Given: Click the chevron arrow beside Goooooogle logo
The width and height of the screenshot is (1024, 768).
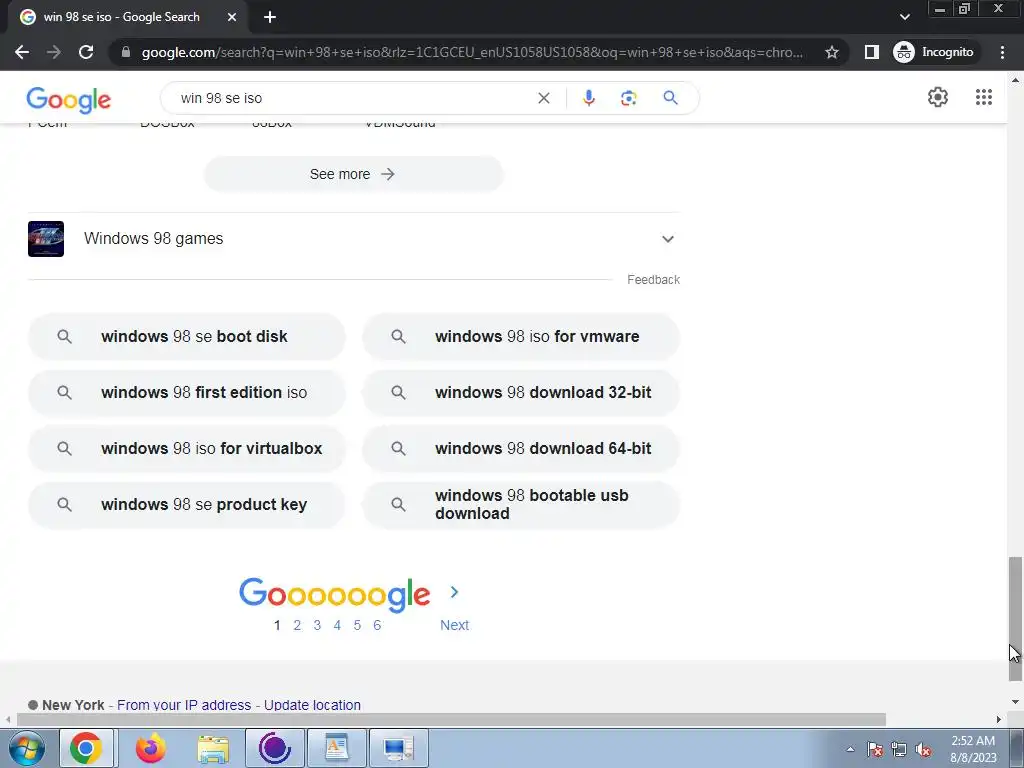Looking at the screenshot, I should point(455,592).
